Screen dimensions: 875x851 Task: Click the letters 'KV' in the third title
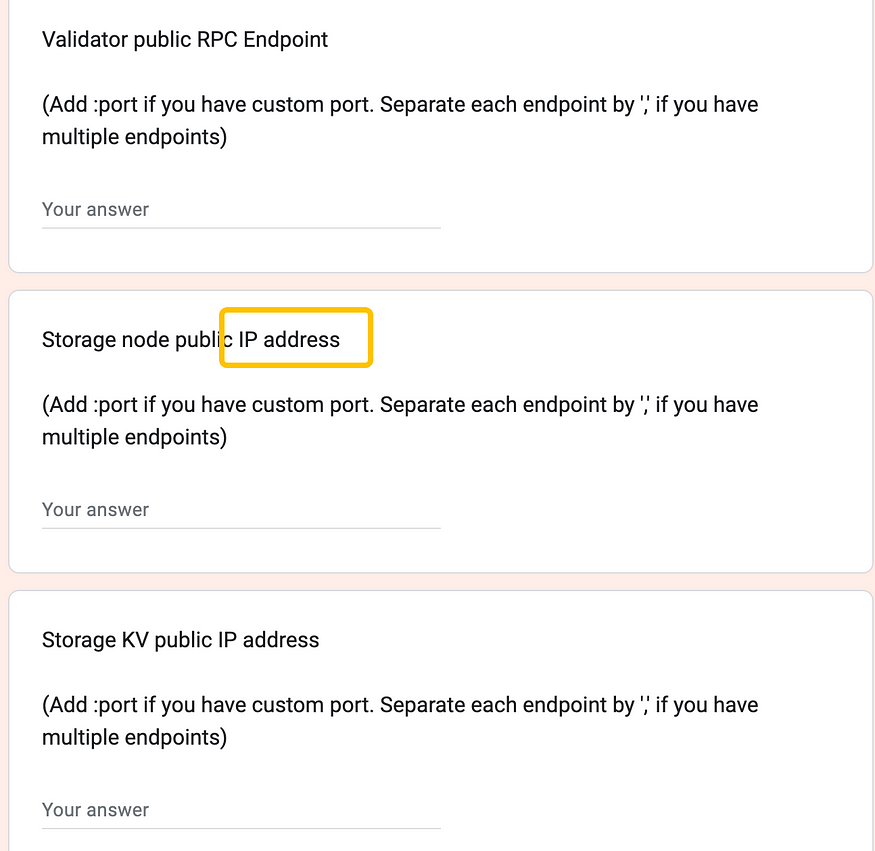(x=135, y=640)
